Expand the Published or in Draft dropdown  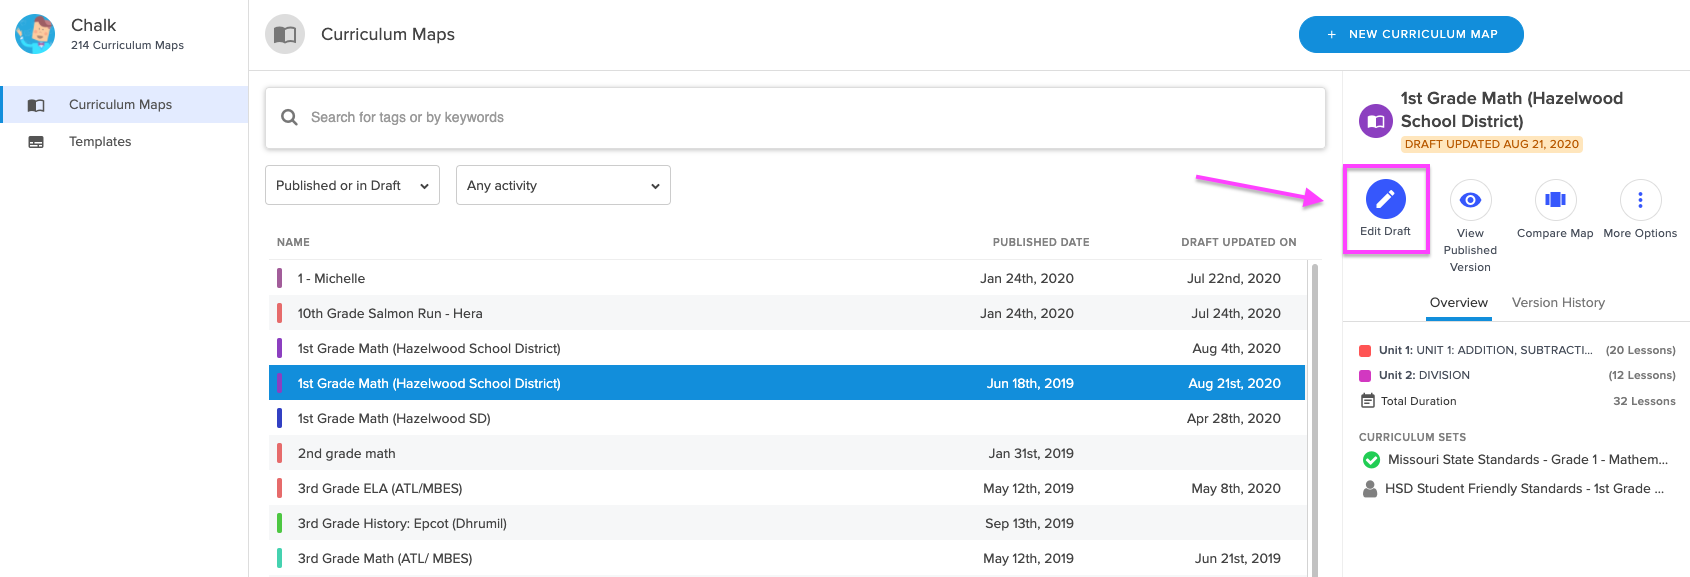352,185
